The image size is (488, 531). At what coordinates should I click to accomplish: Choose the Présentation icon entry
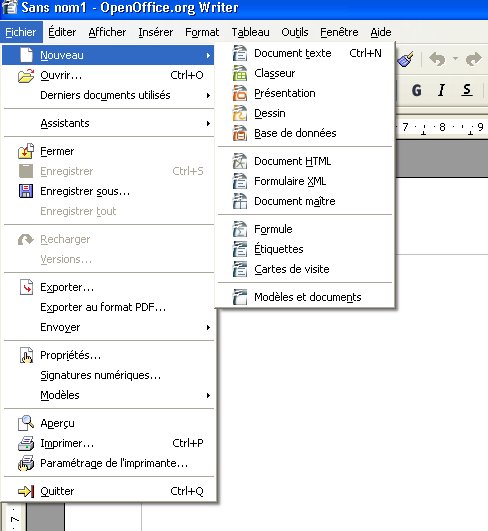coord(240,93)
